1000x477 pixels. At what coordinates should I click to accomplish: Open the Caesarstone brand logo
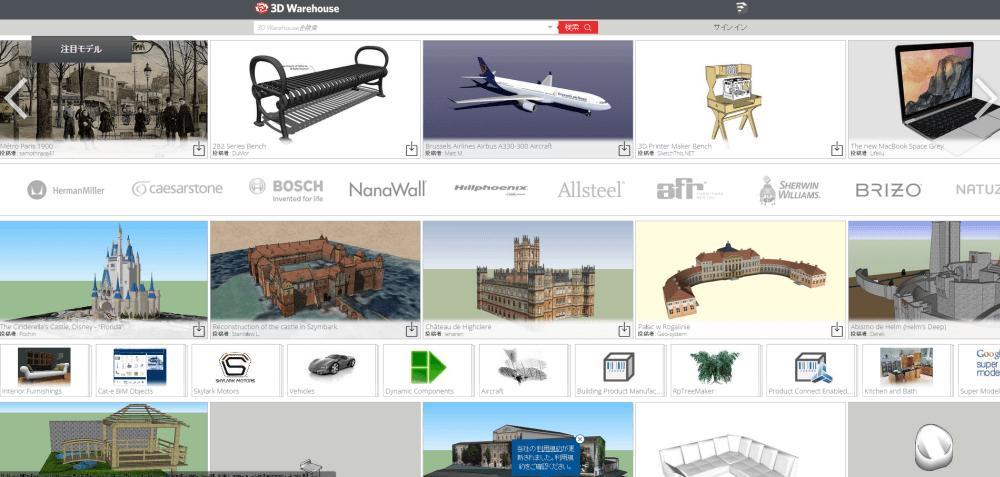pos(177,189)
